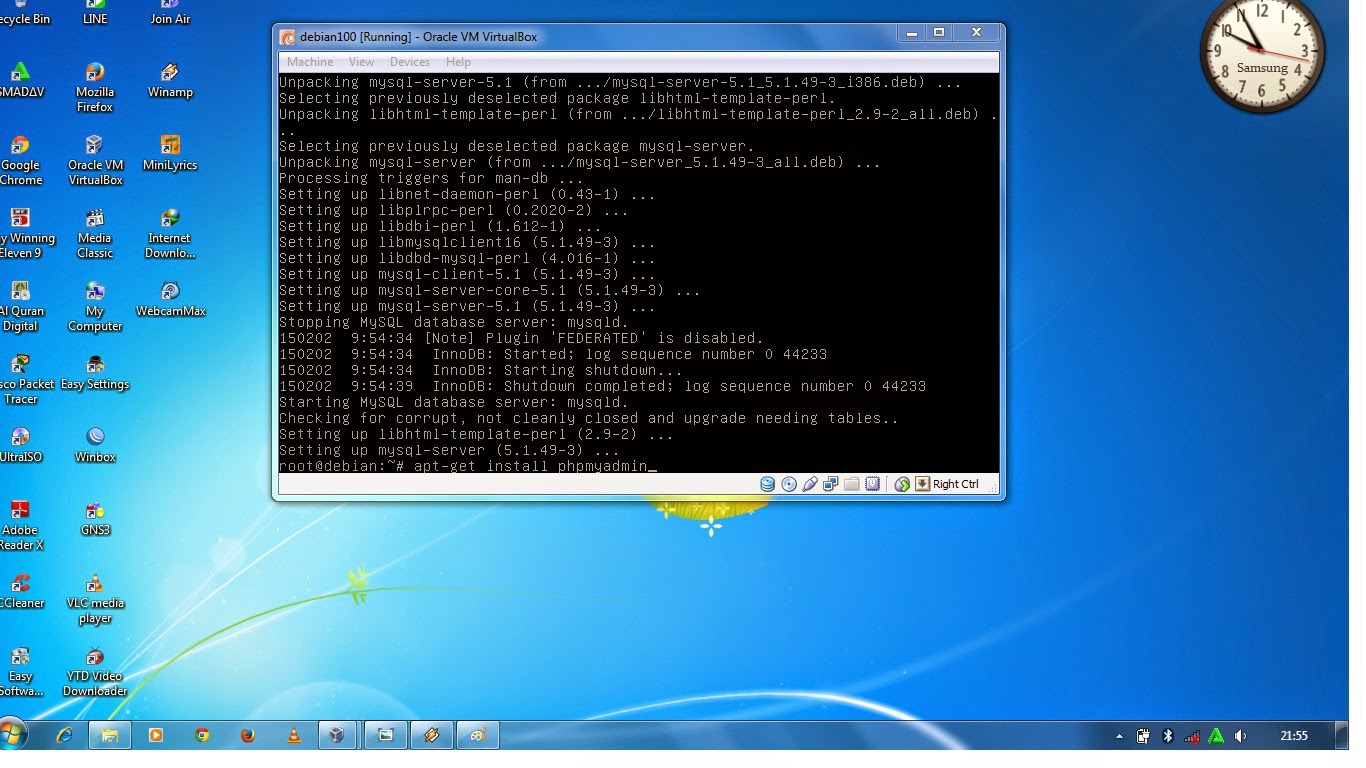
Task: Select the Mozilla Firefox desktop icon
Action: tap(95, 87)
